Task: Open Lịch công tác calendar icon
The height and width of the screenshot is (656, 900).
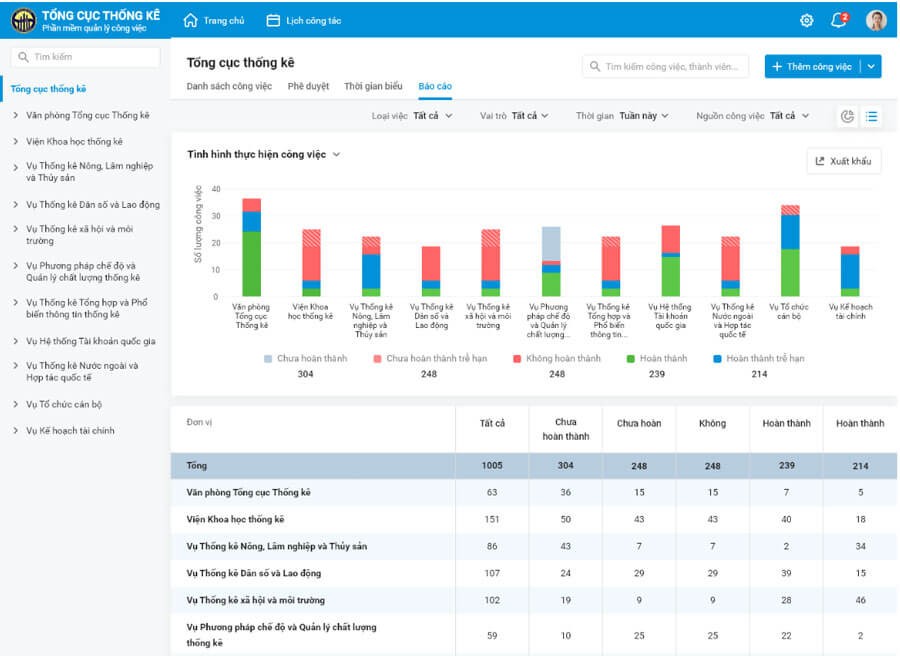Action: pyautogui.click(x=273, y=20)
